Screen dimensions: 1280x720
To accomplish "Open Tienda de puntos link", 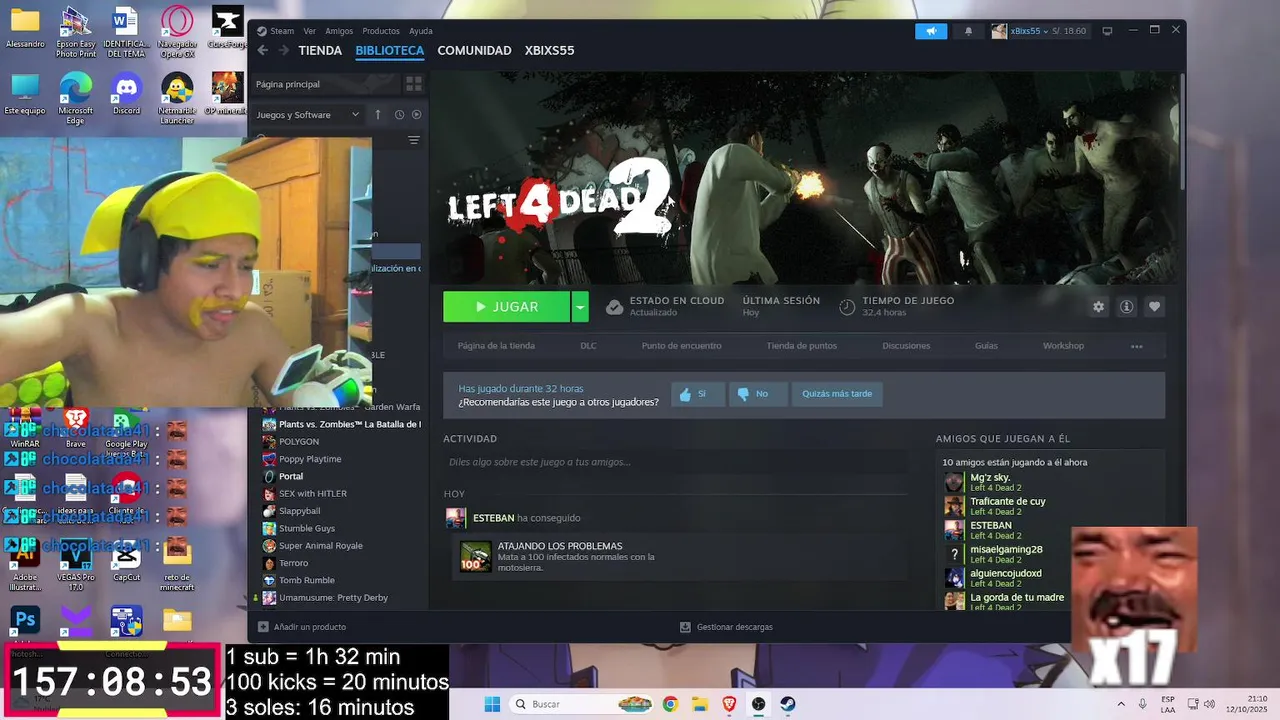I will (802, 346).
